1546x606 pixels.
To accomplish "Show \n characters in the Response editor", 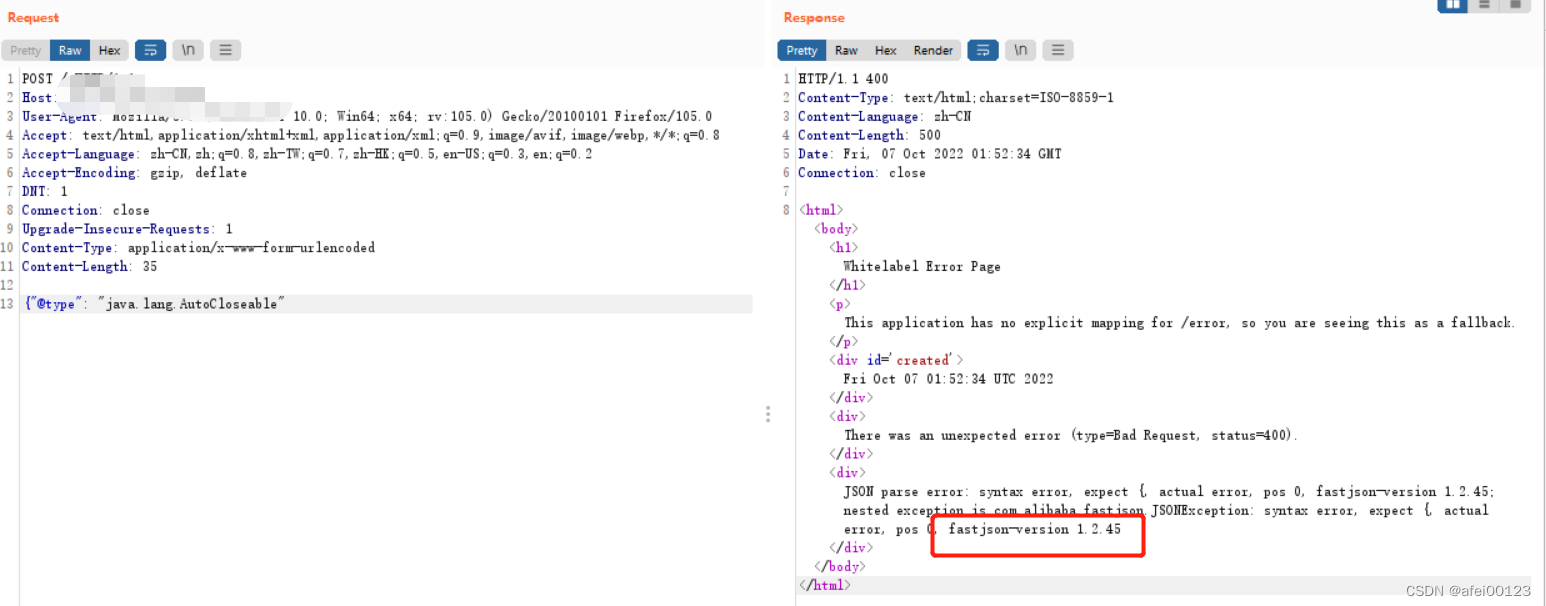I will click(1020, 49).
